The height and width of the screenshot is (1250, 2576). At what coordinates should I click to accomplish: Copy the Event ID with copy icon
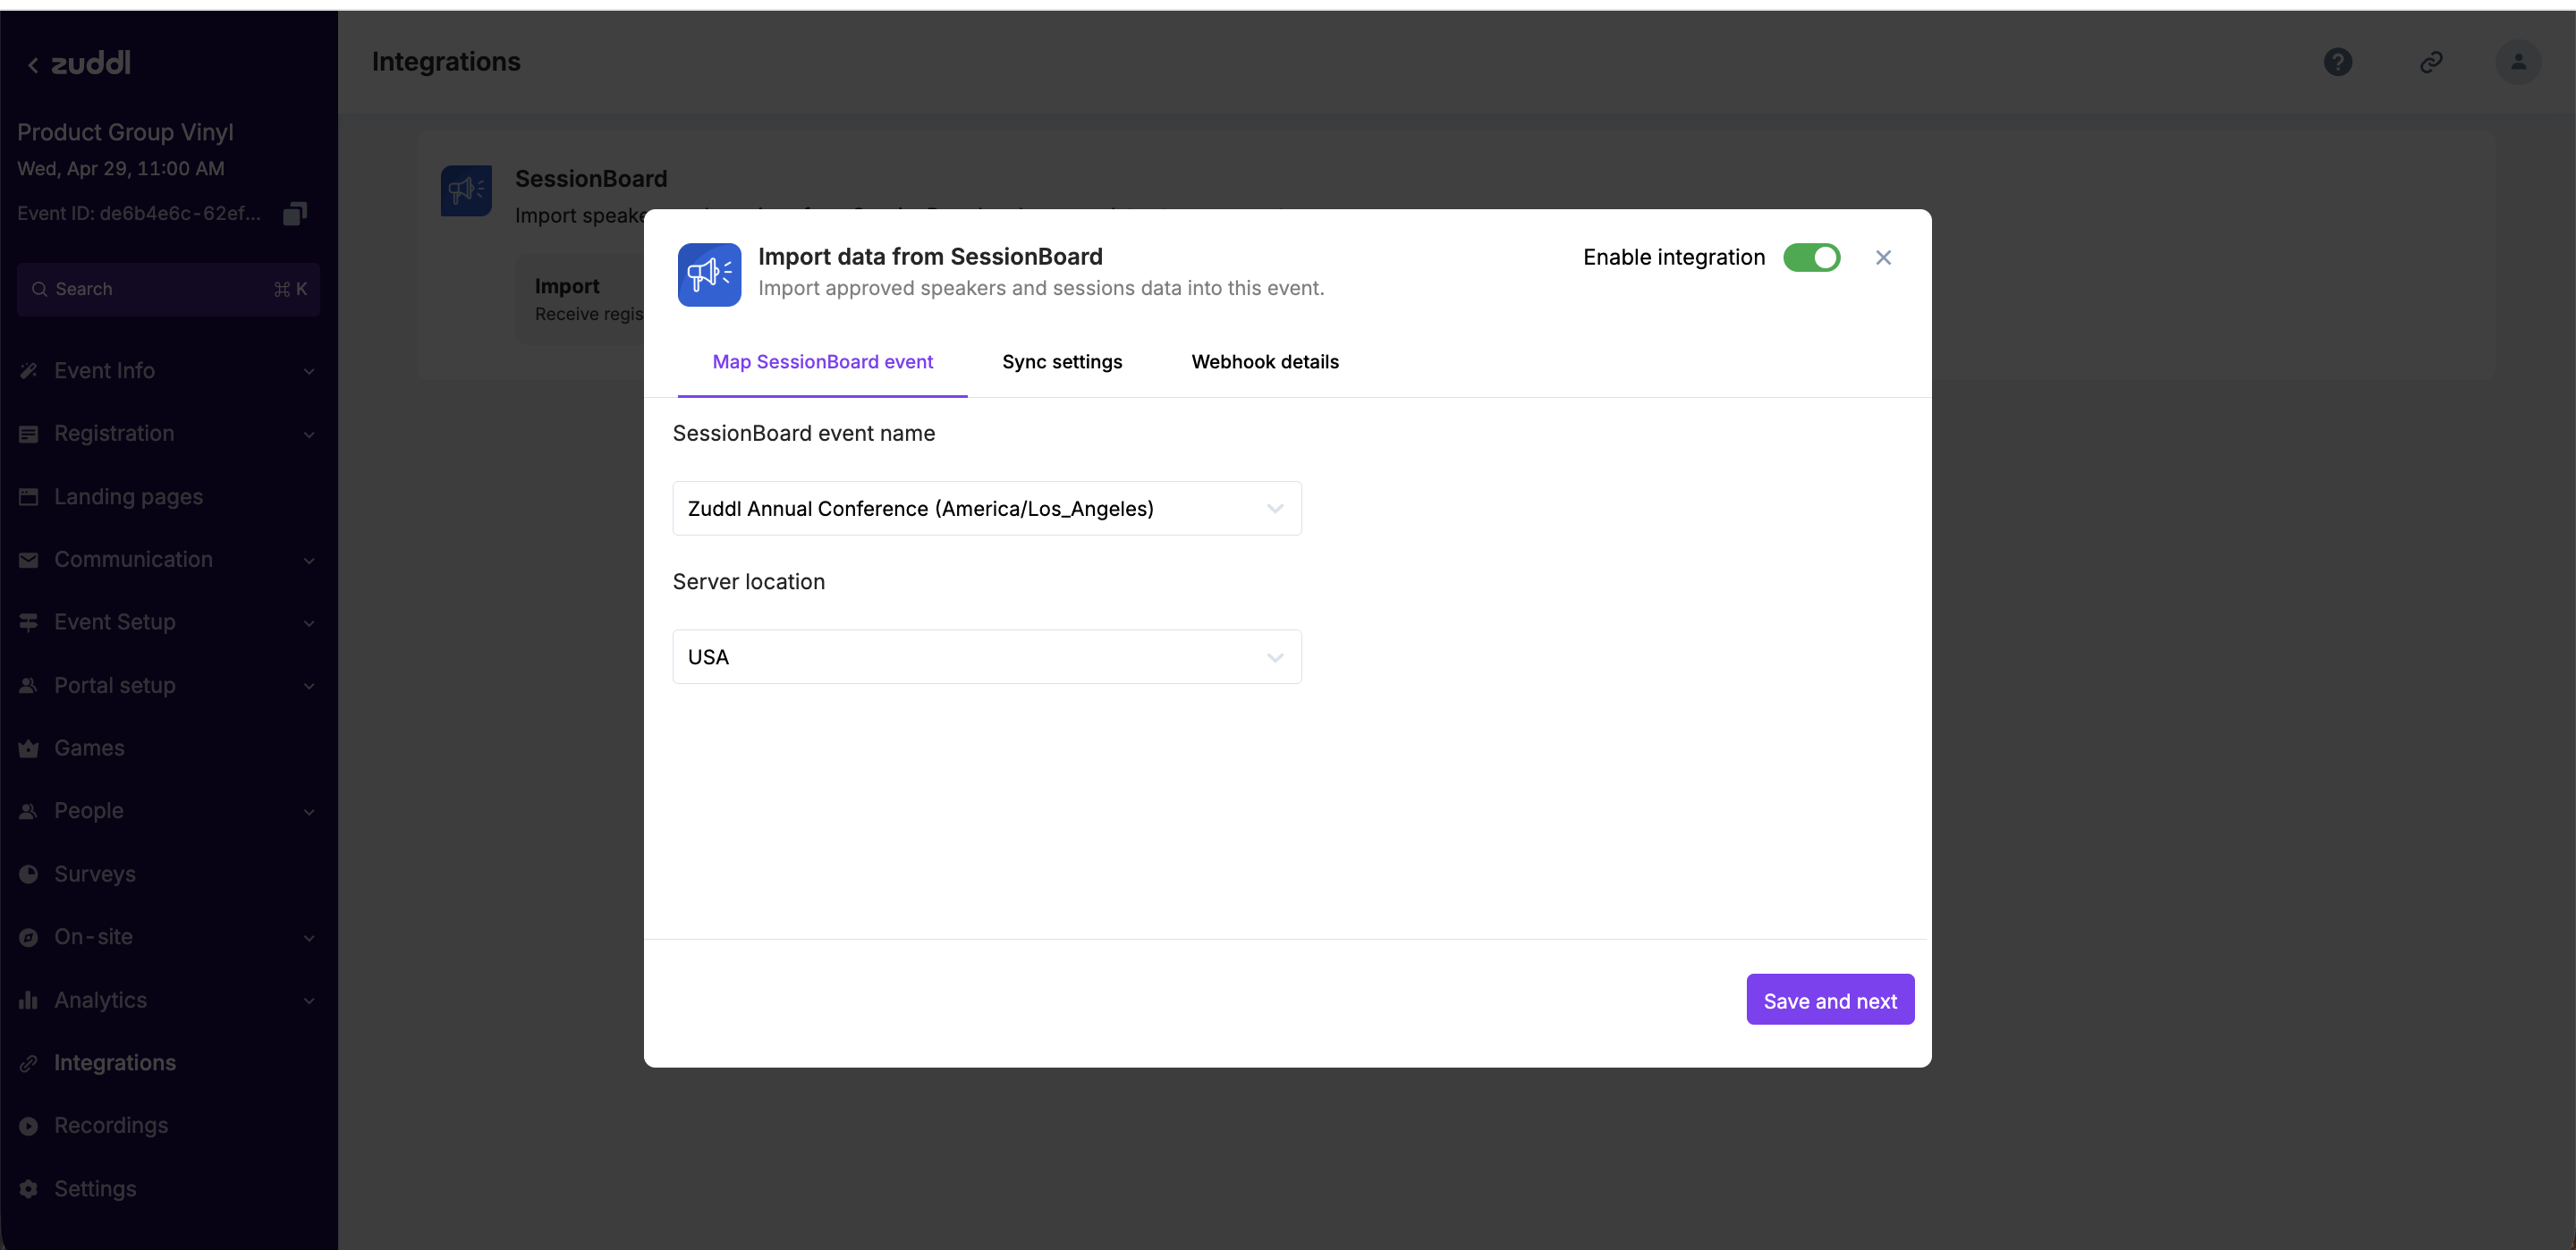[295, 213]
